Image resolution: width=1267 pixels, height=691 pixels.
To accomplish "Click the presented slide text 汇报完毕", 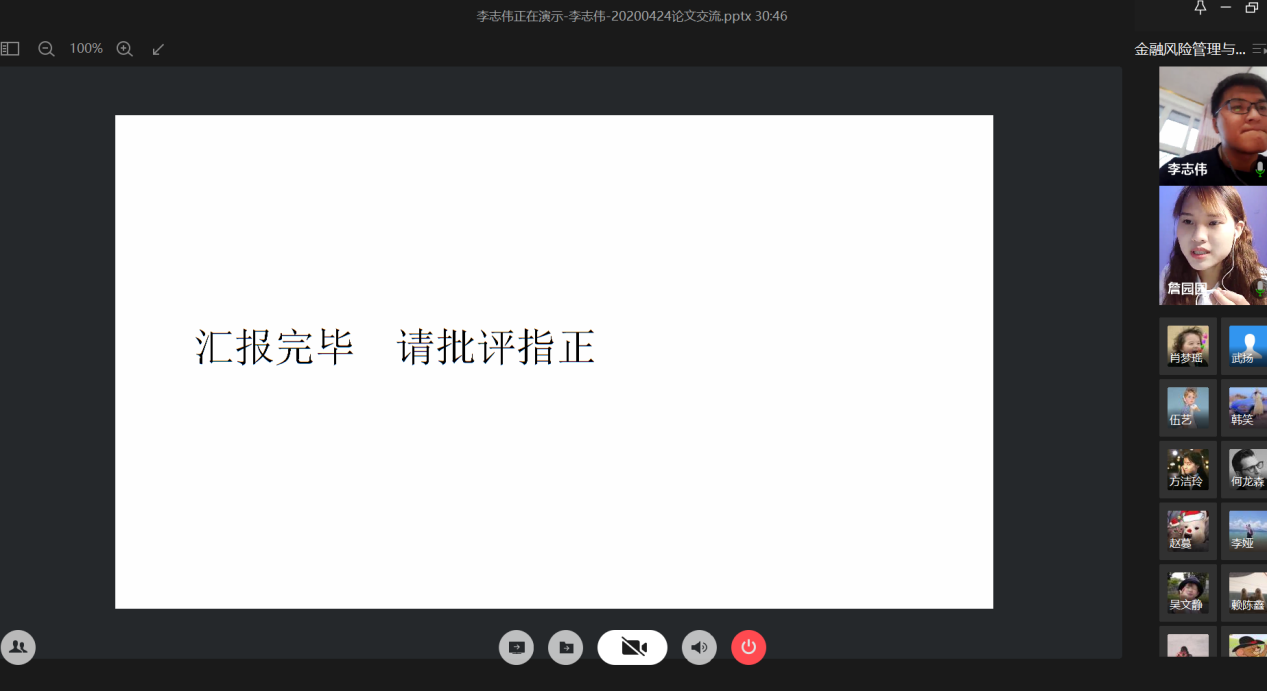I will click(x=275, y=347).
